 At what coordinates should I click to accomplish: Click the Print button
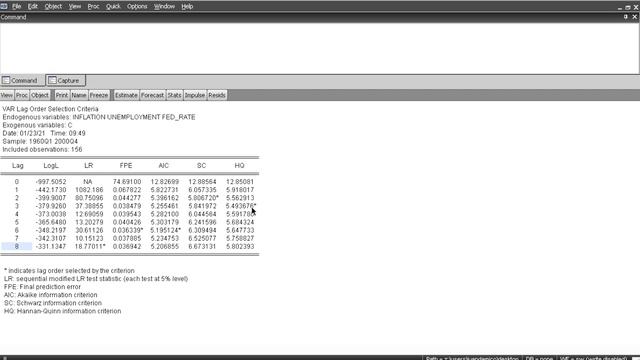pyautogui.click(x=62, y=95)
